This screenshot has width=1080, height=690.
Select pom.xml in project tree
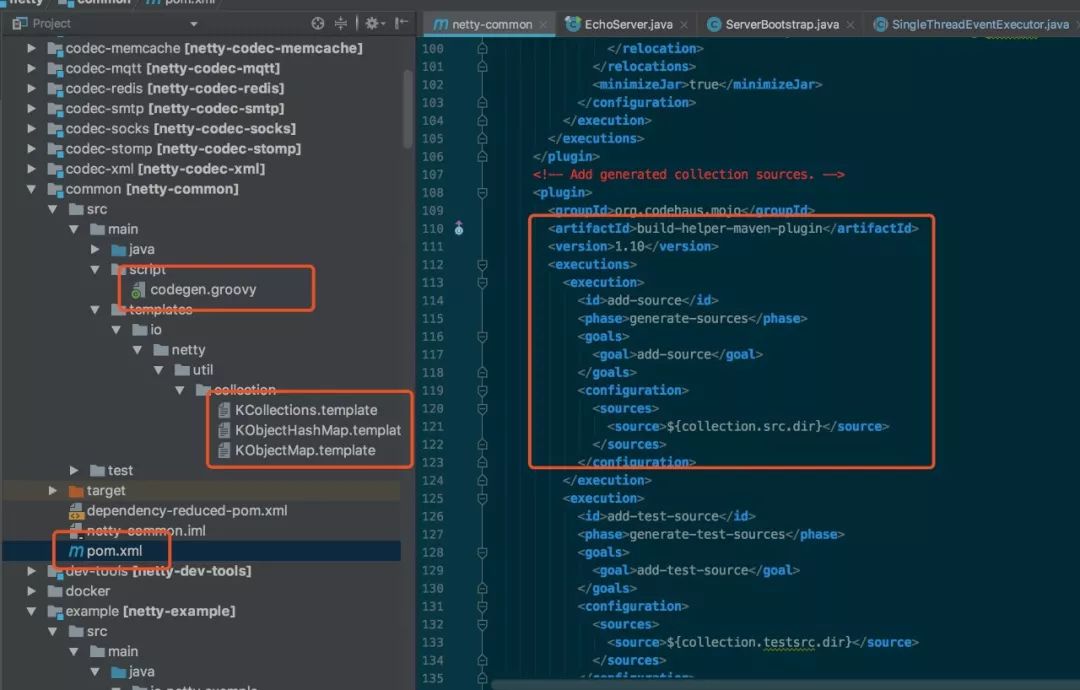106,551
